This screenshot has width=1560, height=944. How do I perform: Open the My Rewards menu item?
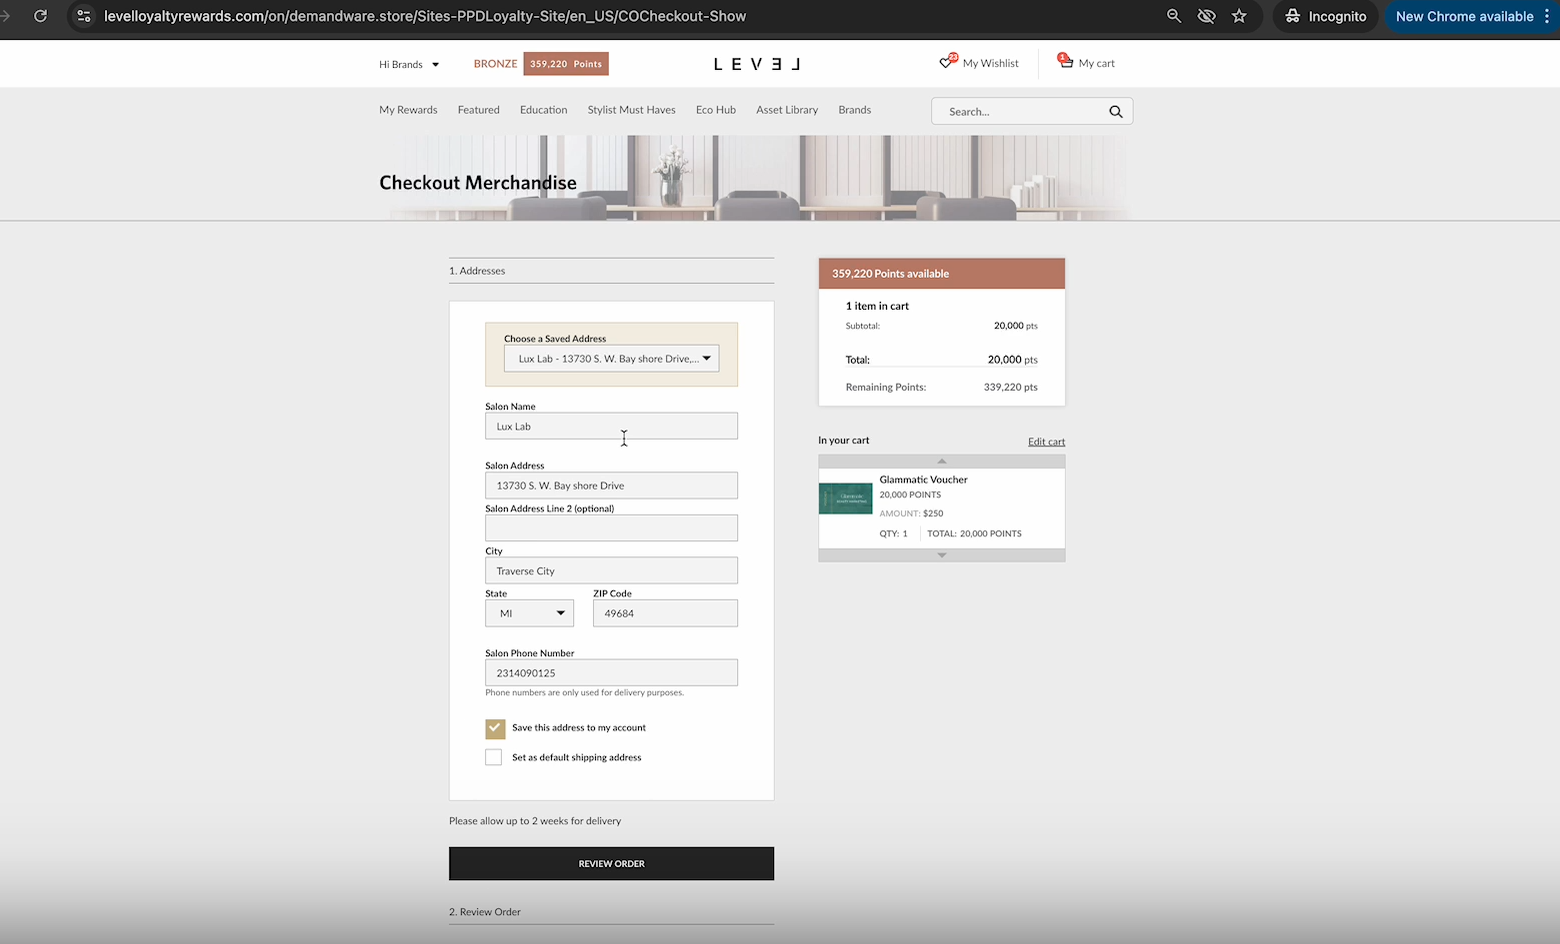click(x=408, y=110)
